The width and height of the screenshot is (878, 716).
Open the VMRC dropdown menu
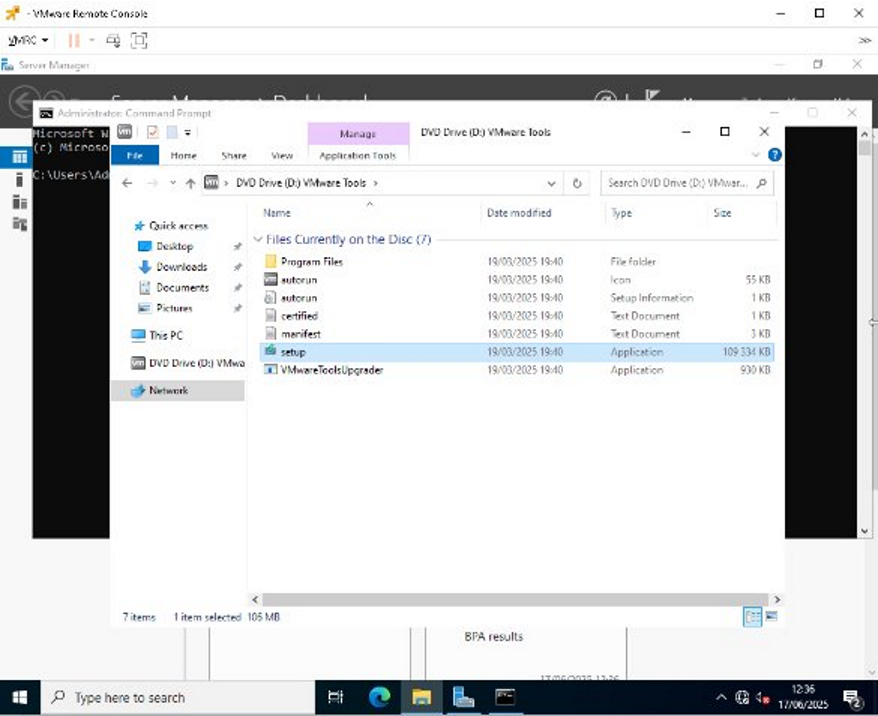[28, 40]
